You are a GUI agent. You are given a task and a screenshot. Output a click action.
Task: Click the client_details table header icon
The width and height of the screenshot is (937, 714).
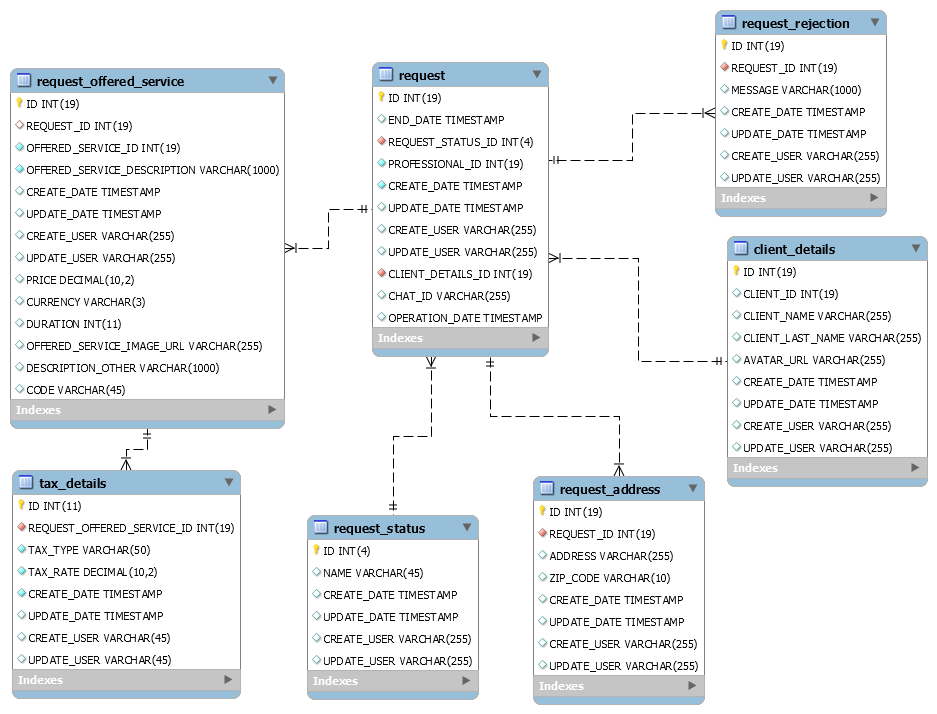(x=741, y=249)
